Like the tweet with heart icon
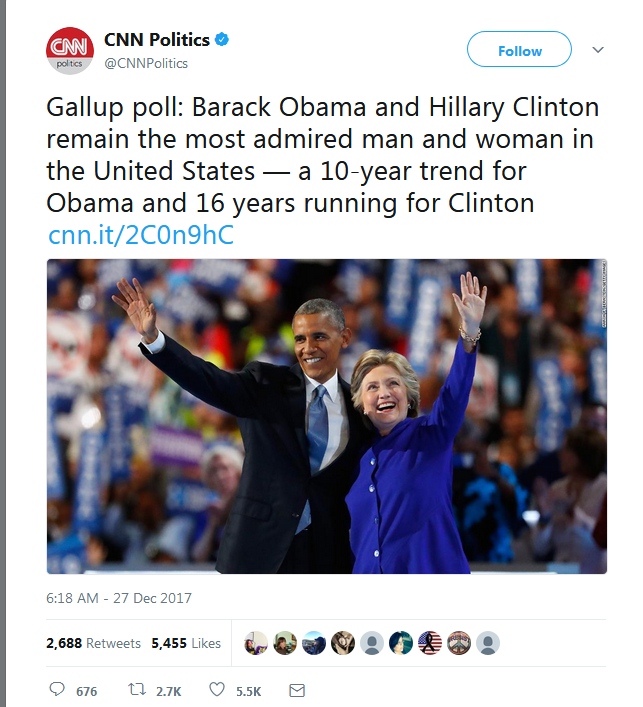The height and width of the screenshot is (707, 643). click(216, 690)
